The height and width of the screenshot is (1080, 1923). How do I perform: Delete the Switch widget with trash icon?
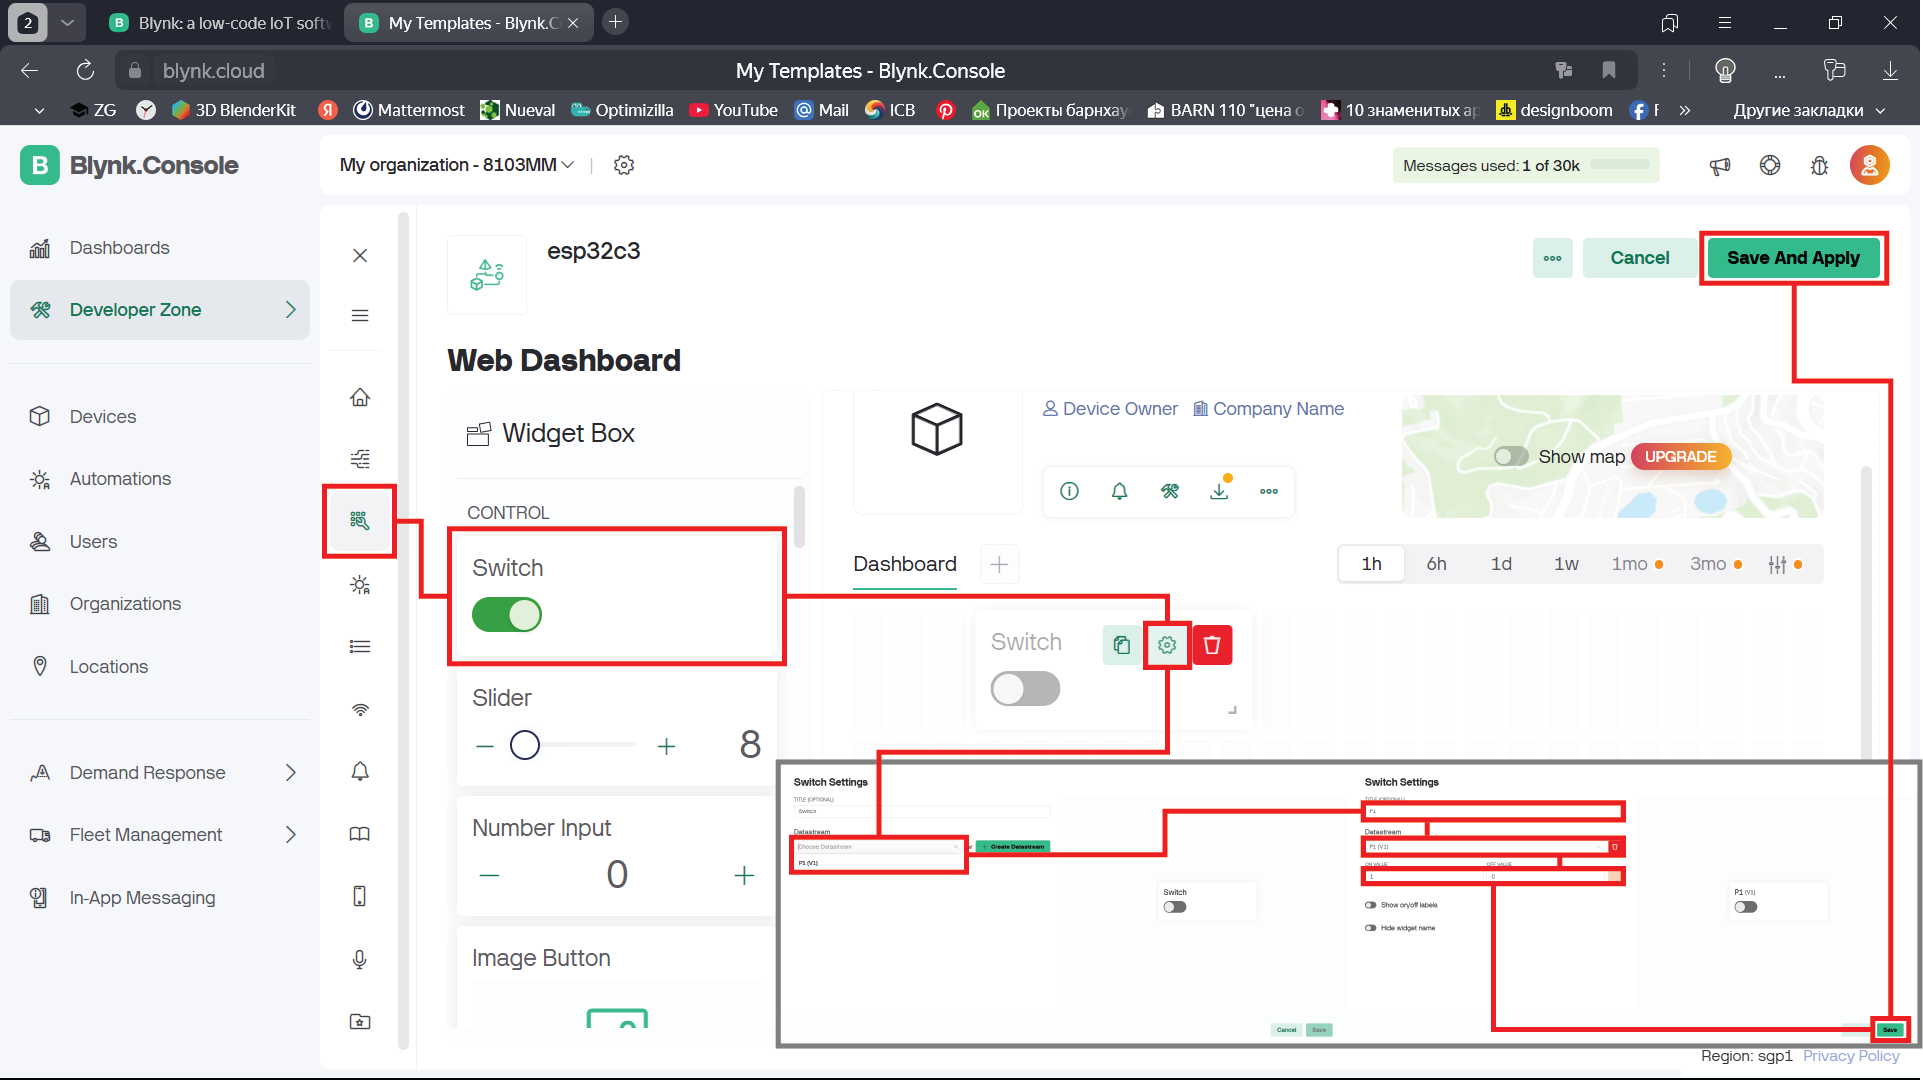pyautogui.click(x=1212, y=645)
